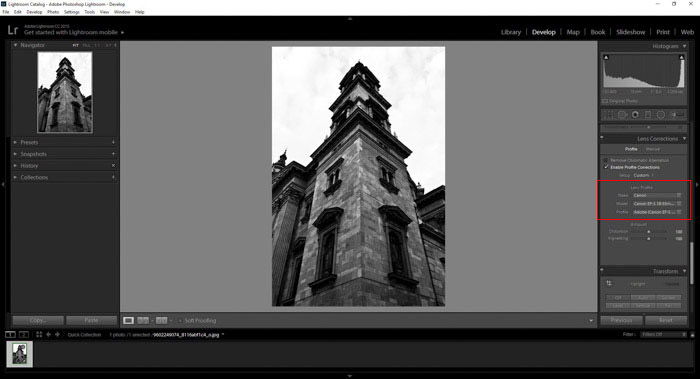Select the Adjustment Brush tool
The image size is (700, 379).
point(677,115)
